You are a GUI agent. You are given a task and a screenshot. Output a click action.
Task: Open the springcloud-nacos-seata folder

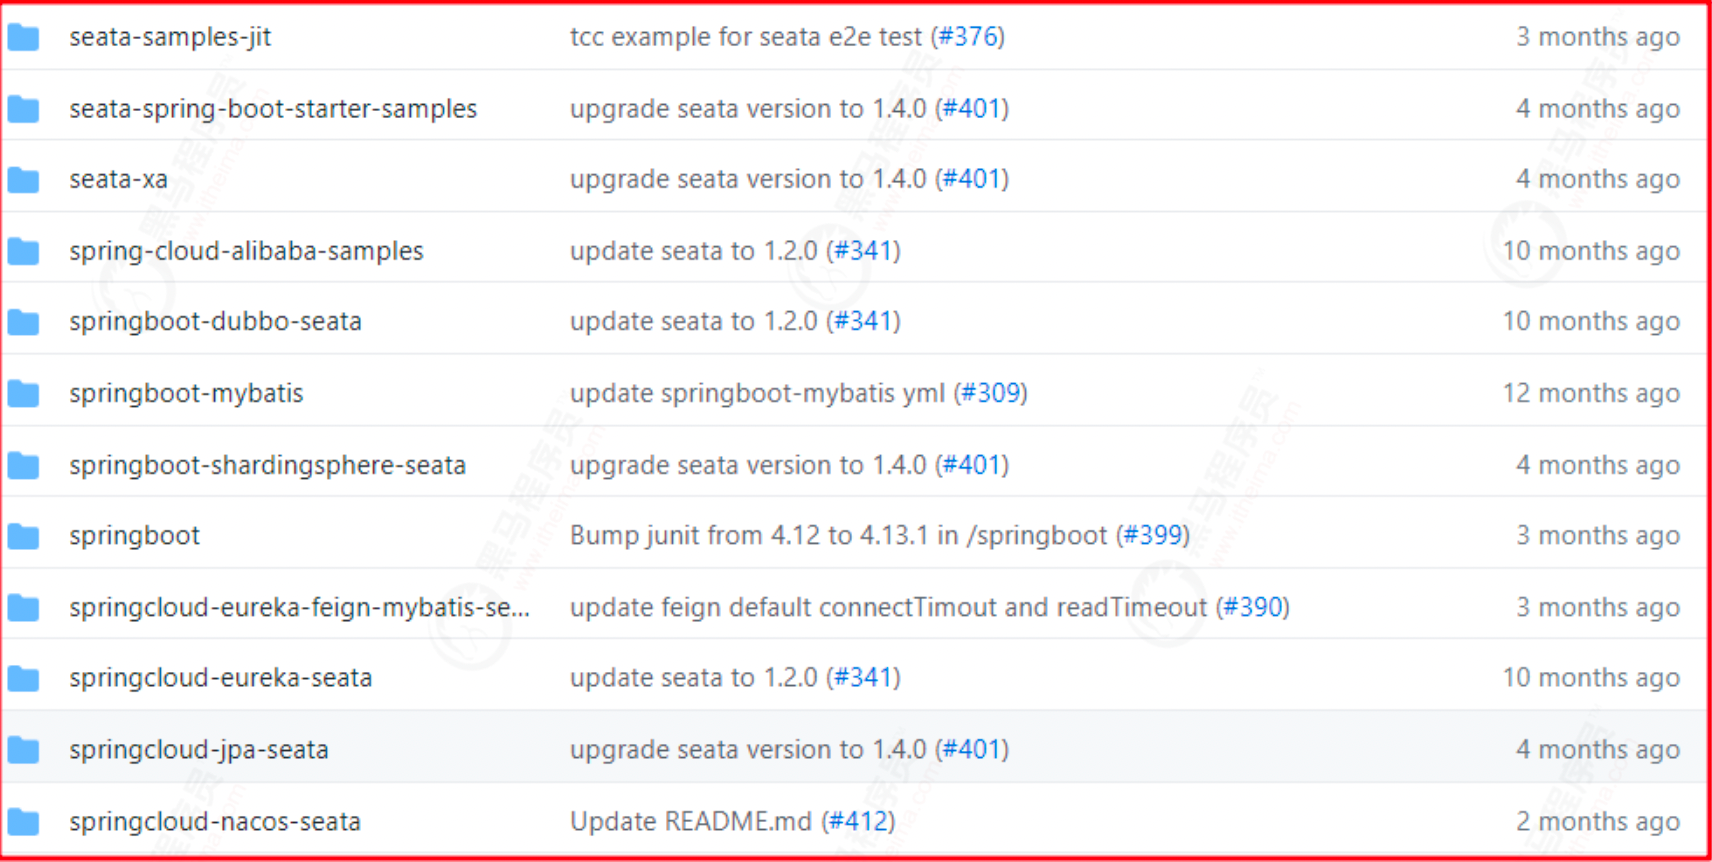tap(215, 822)
